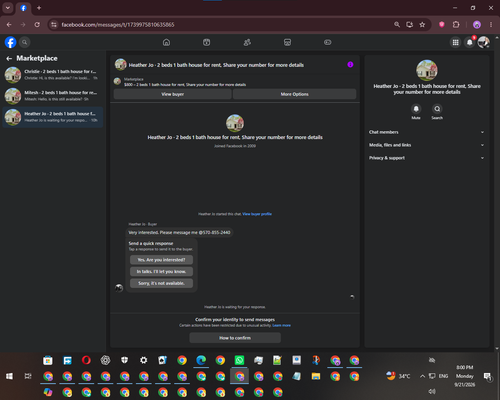Search in conversation using right panel icon

point(437,109)
